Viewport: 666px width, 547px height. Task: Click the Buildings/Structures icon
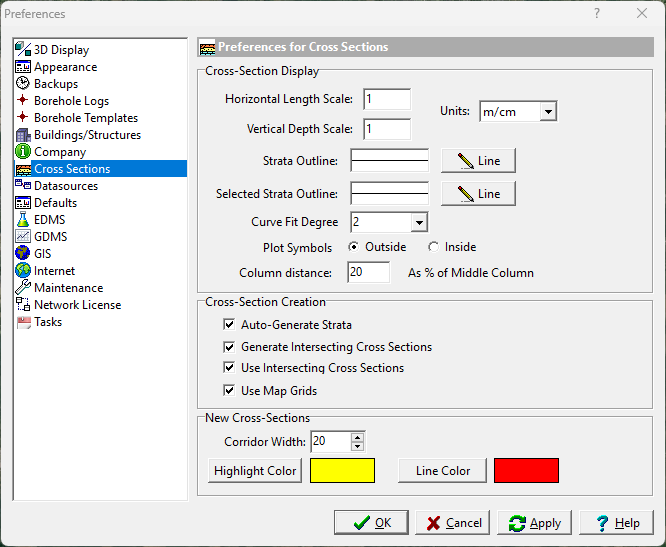23,135
